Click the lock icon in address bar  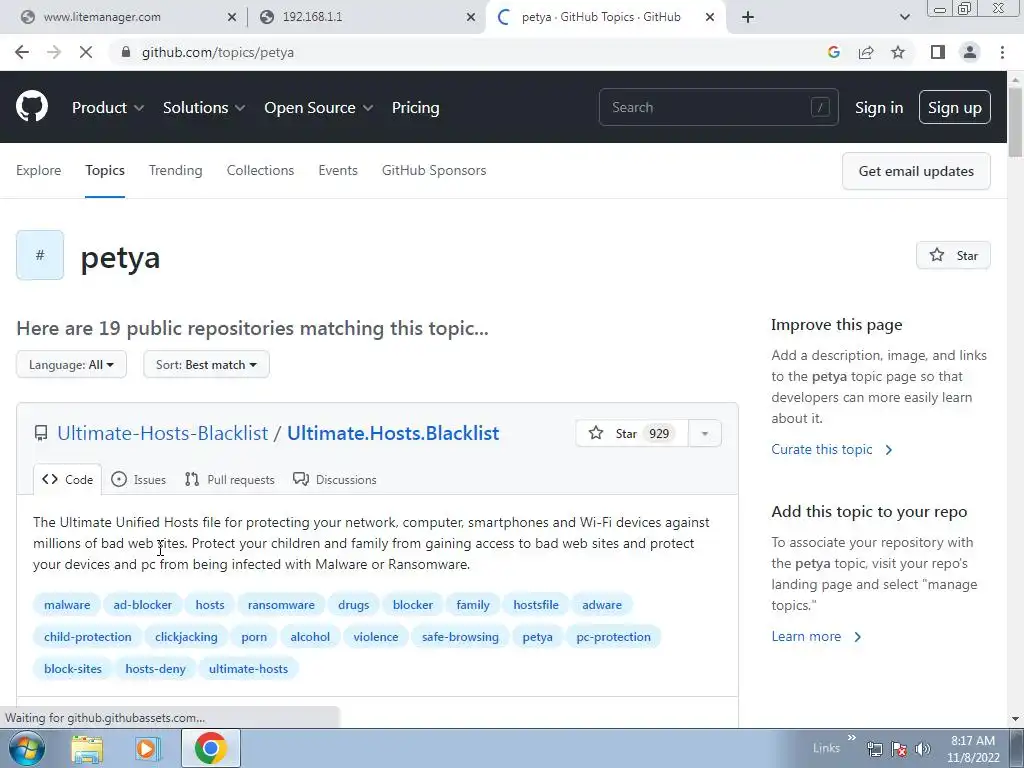[126, 52]
